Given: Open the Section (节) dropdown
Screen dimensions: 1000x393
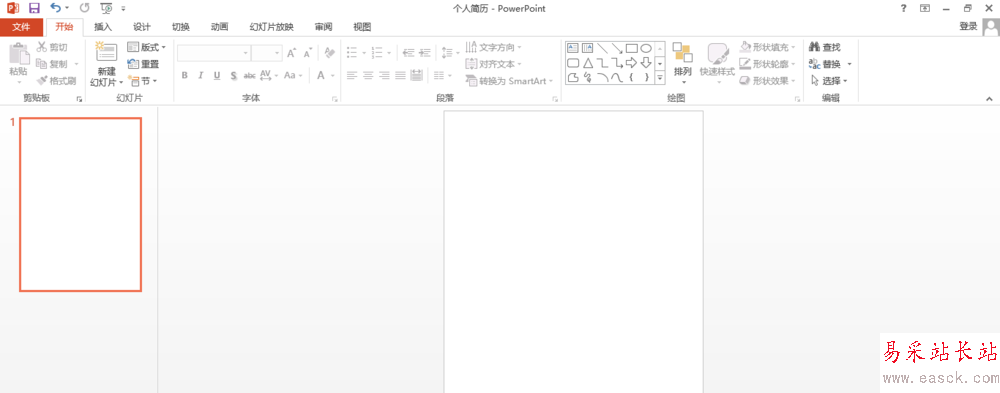Looking at the screenshot, I should (142, 81).
